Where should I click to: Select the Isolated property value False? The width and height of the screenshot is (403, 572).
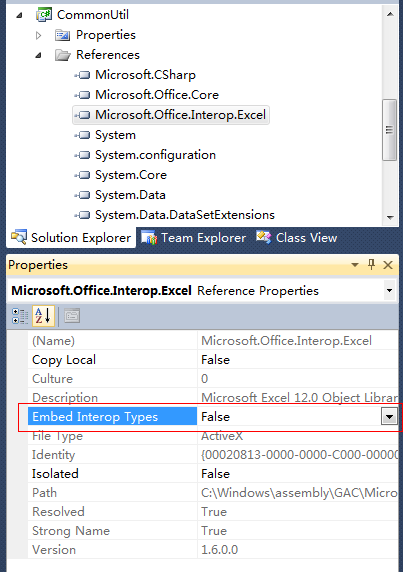coord(215,474)
